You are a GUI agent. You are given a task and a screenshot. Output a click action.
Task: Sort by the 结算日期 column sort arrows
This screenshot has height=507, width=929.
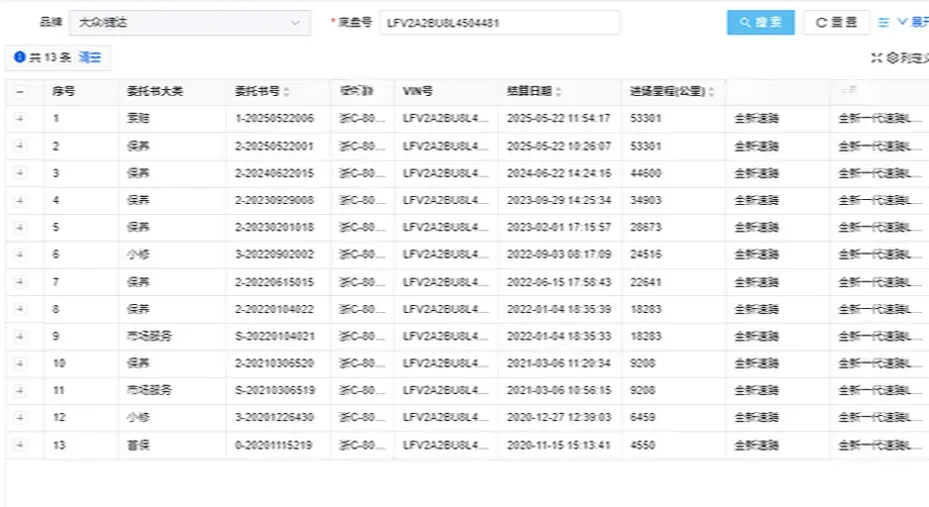[558, 92]
